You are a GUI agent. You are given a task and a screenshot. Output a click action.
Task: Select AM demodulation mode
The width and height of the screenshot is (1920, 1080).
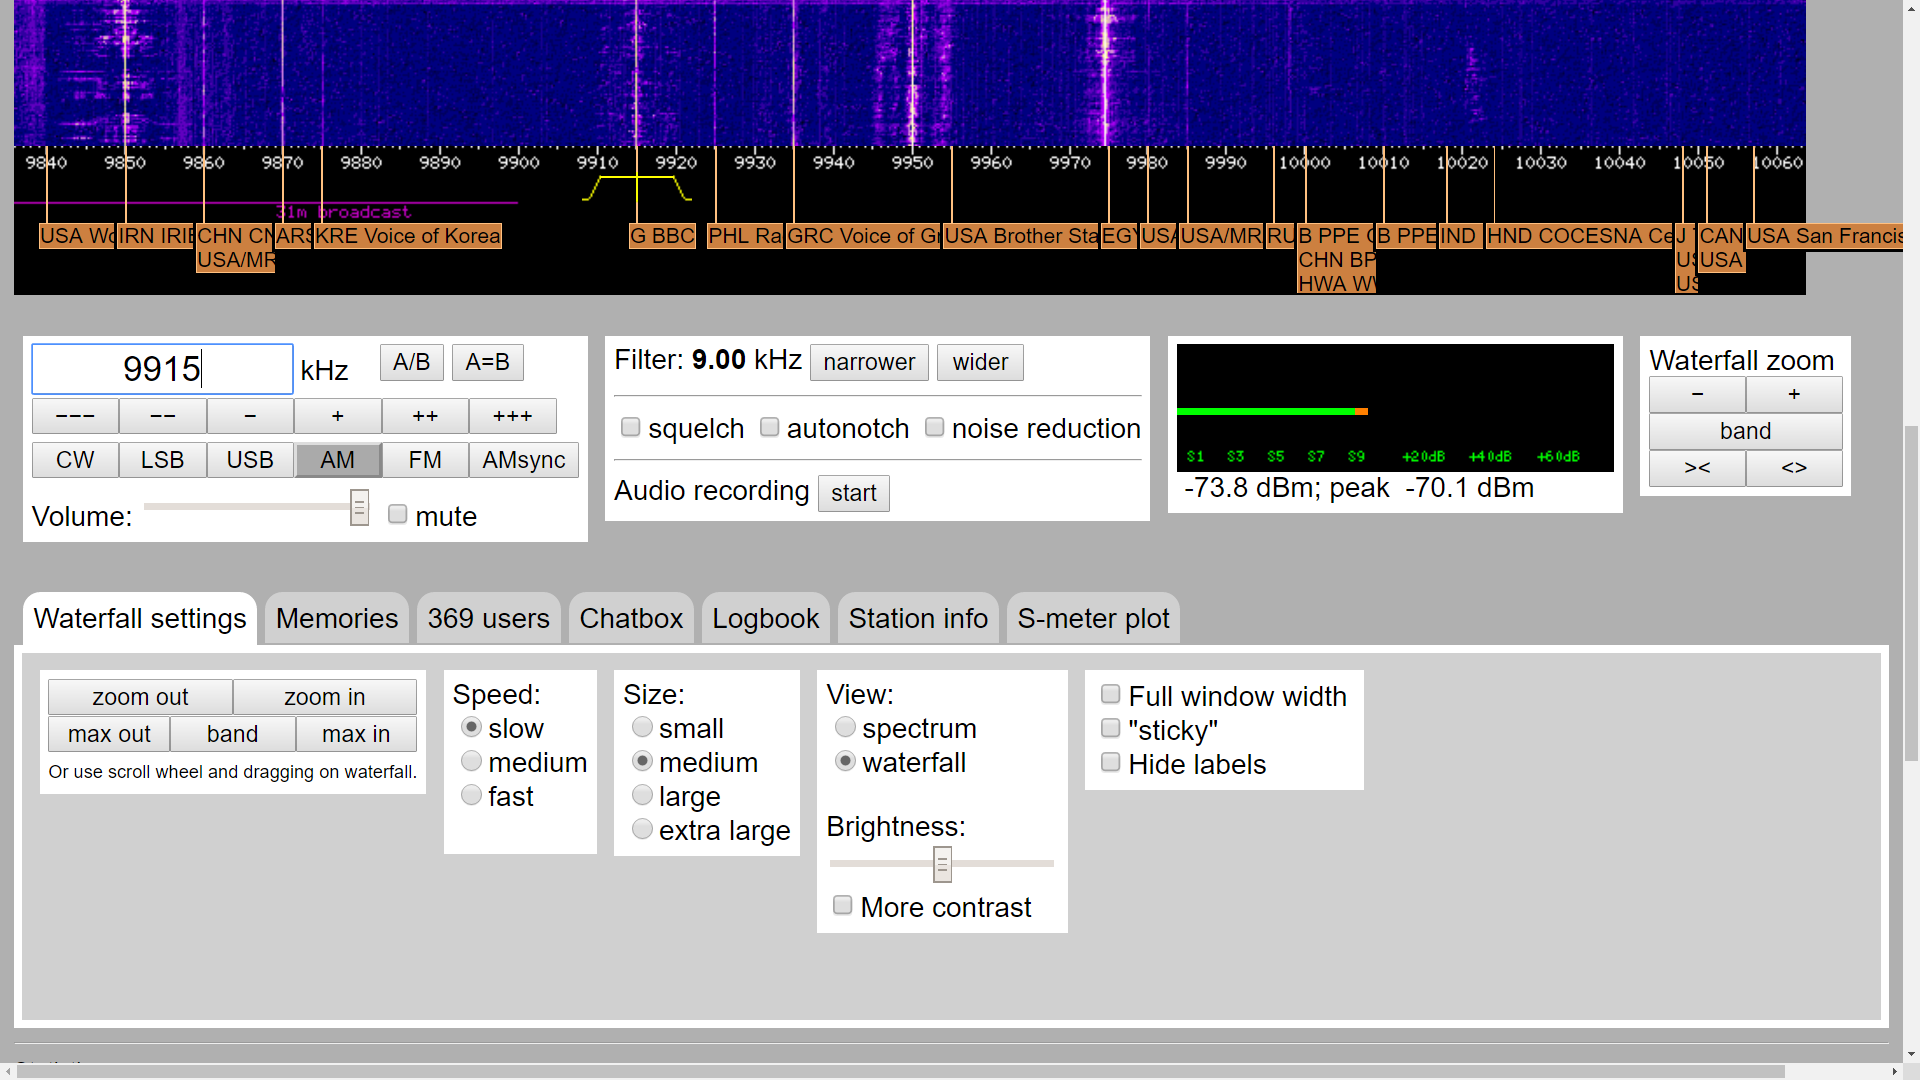[x=338, y=460]
